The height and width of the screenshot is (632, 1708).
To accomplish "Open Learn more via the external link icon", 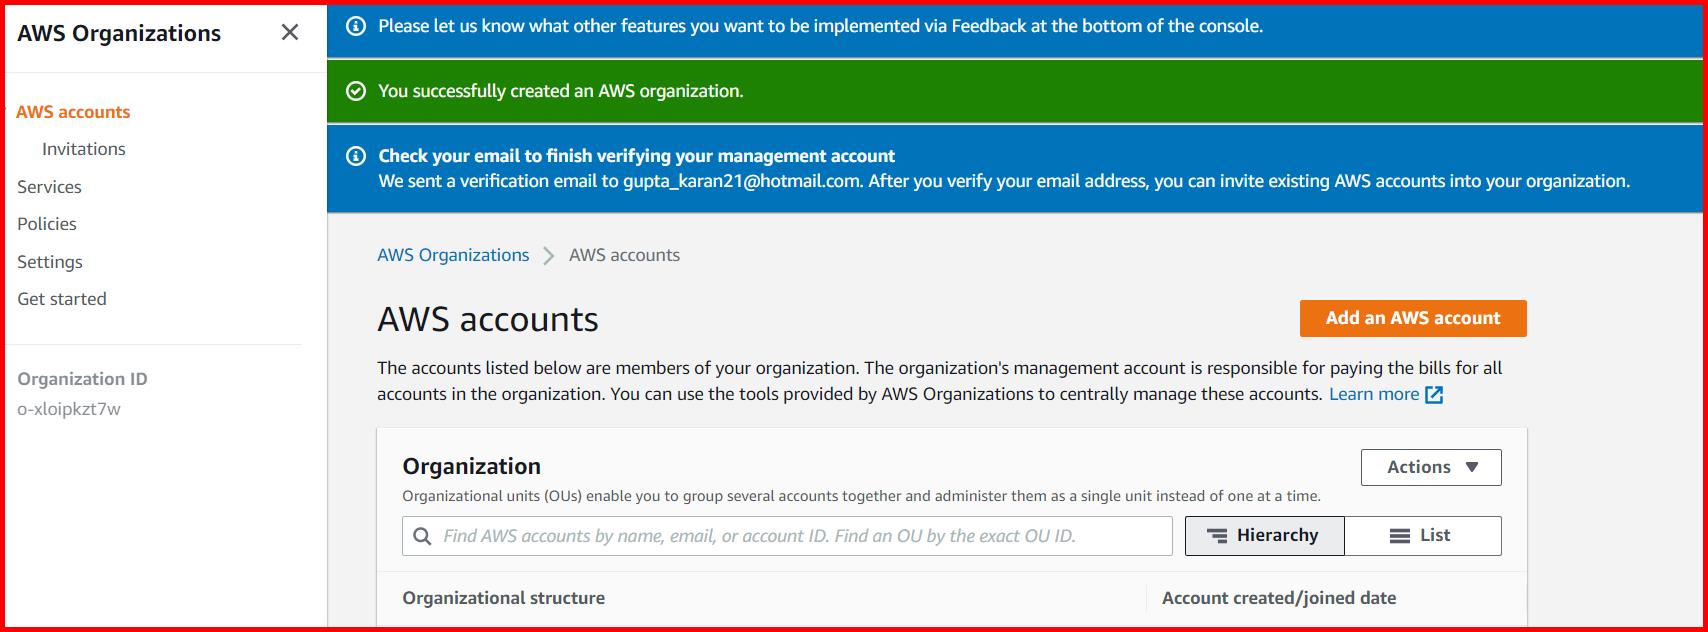I will click(1434, 394).
